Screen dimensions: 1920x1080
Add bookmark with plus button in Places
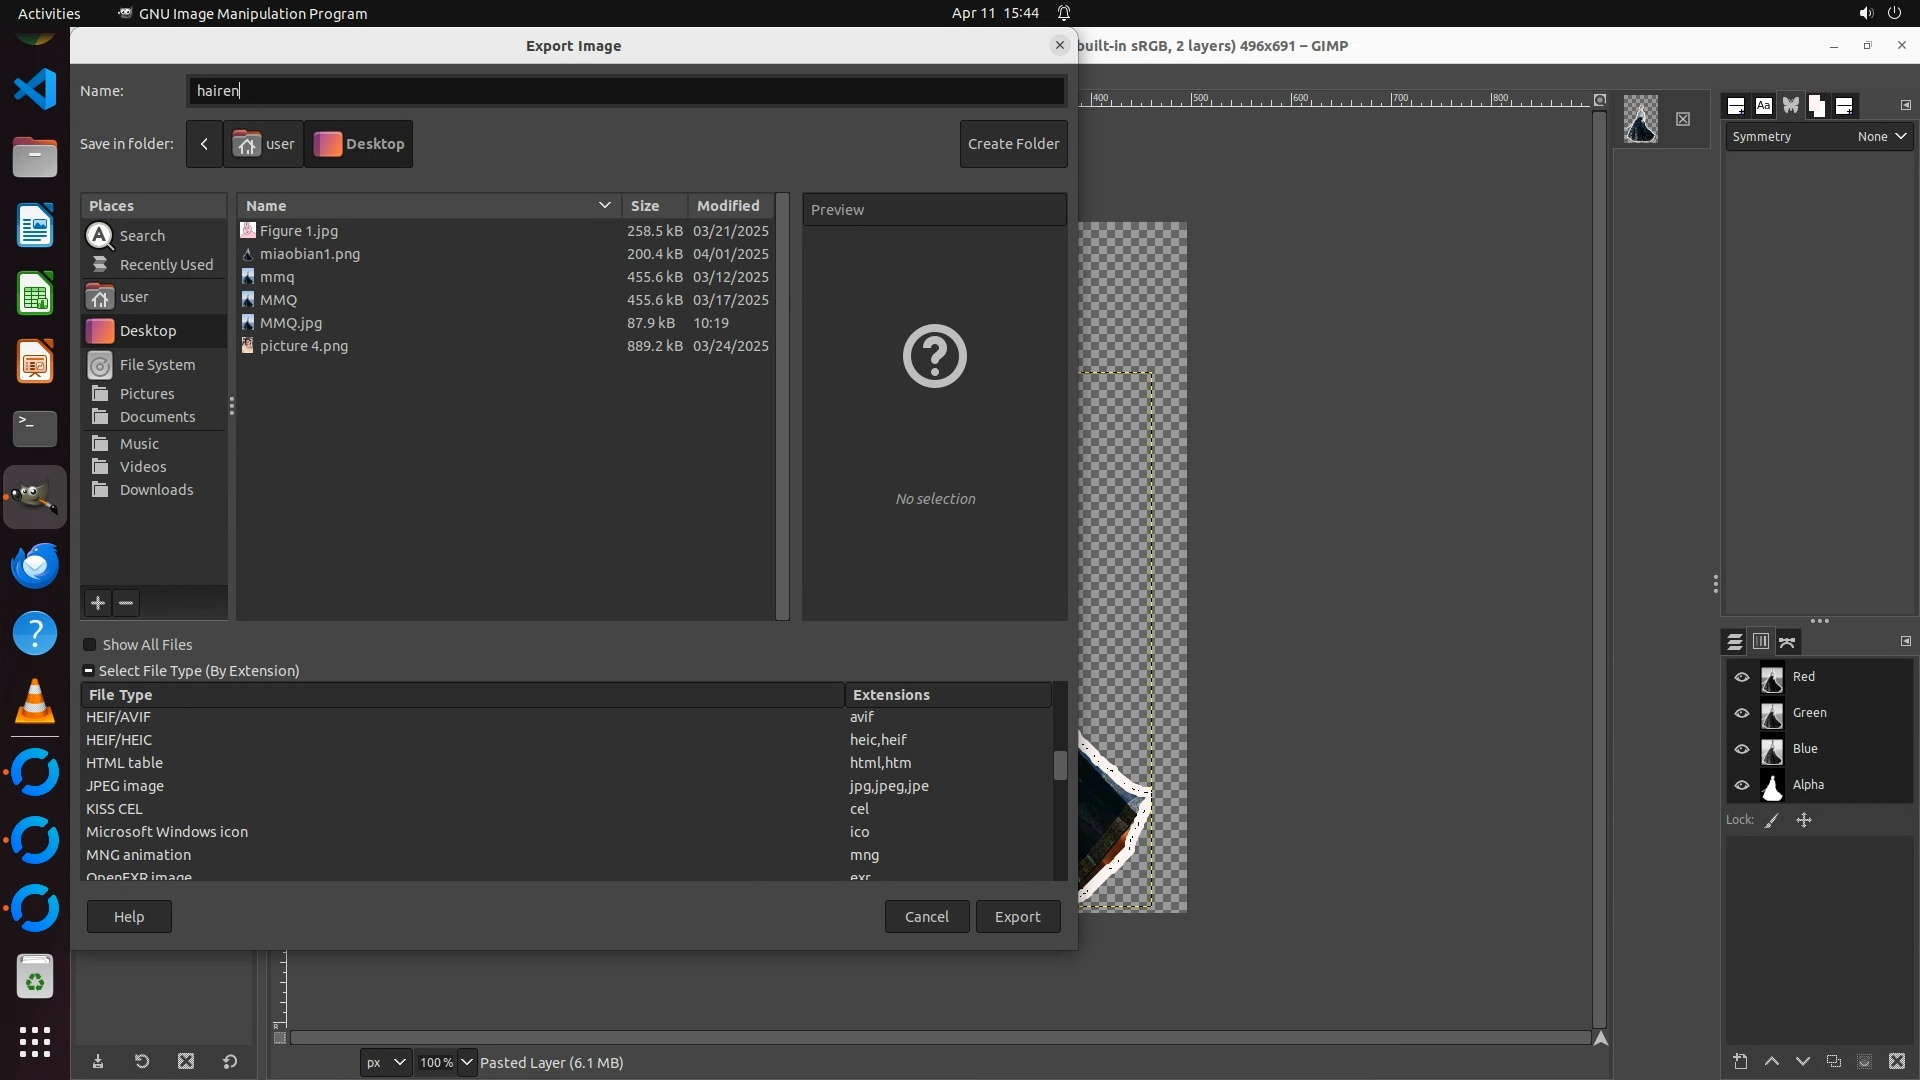[98, 603]
